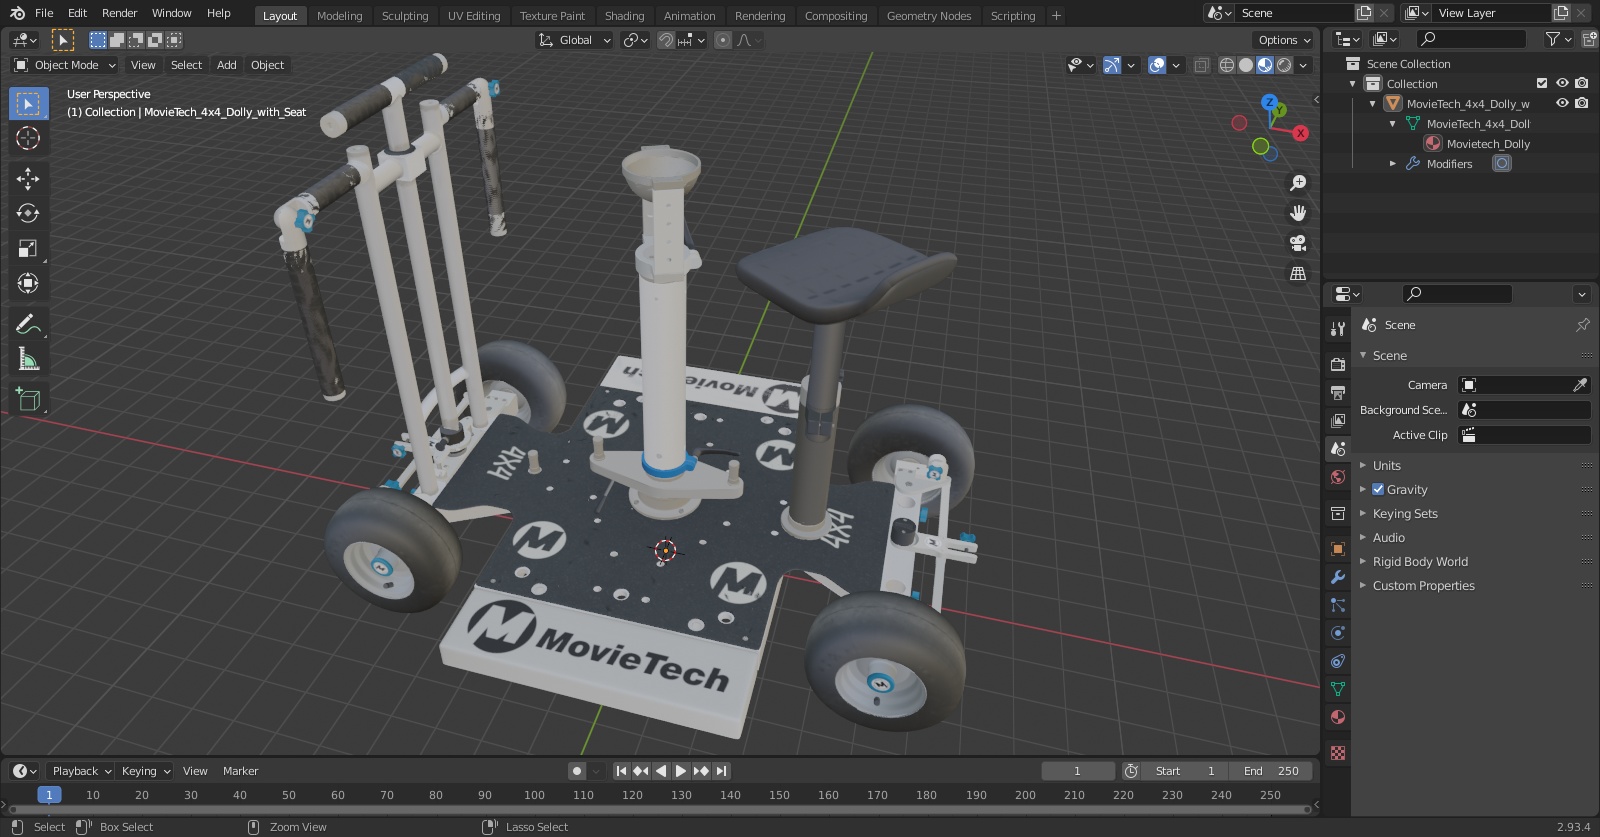Enable the Gravity checkbox

click(1378, 489)
